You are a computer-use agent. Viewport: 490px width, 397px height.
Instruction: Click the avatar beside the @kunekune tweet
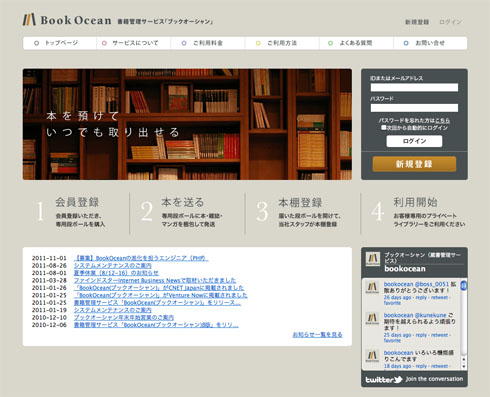click(x=372, y=318)
